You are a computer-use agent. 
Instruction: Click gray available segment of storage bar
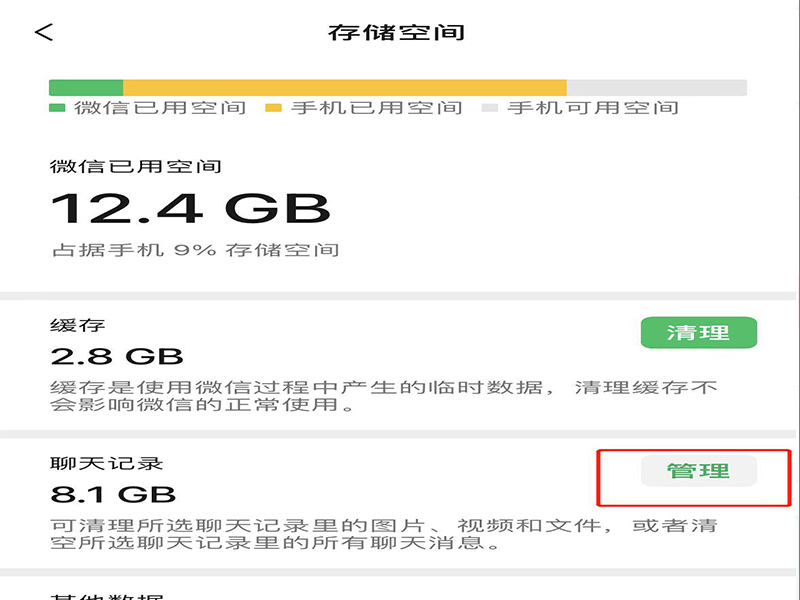[x=656, y=87]
